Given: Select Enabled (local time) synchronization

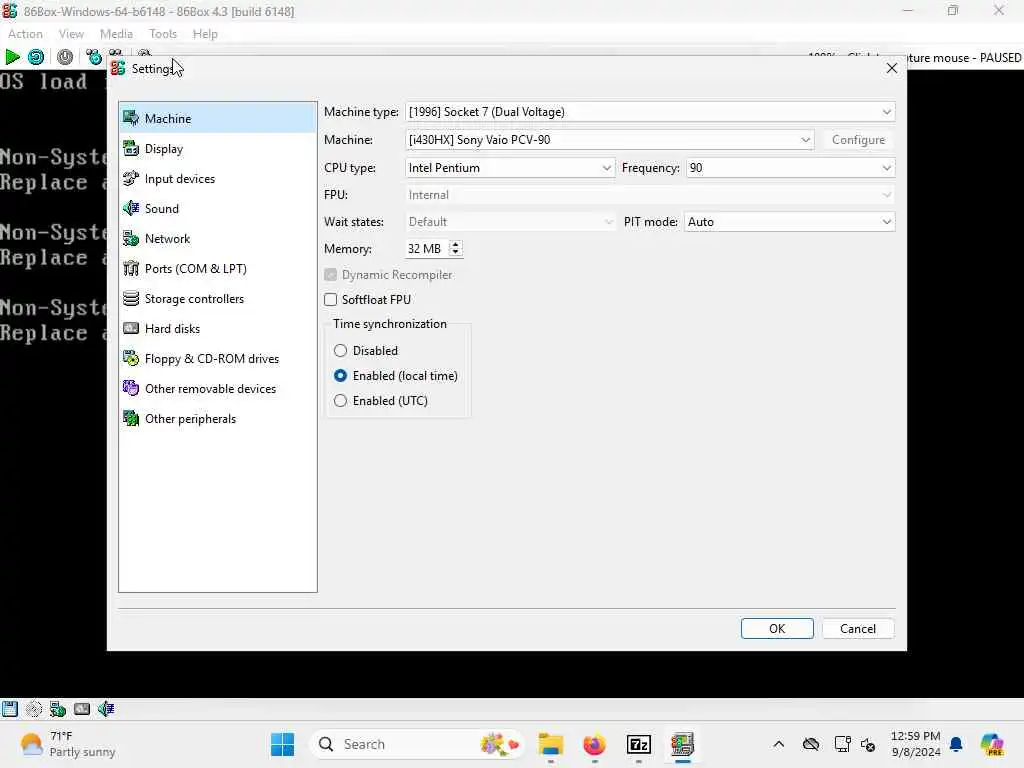Looking at the screenshot, I should pos(340,376).
